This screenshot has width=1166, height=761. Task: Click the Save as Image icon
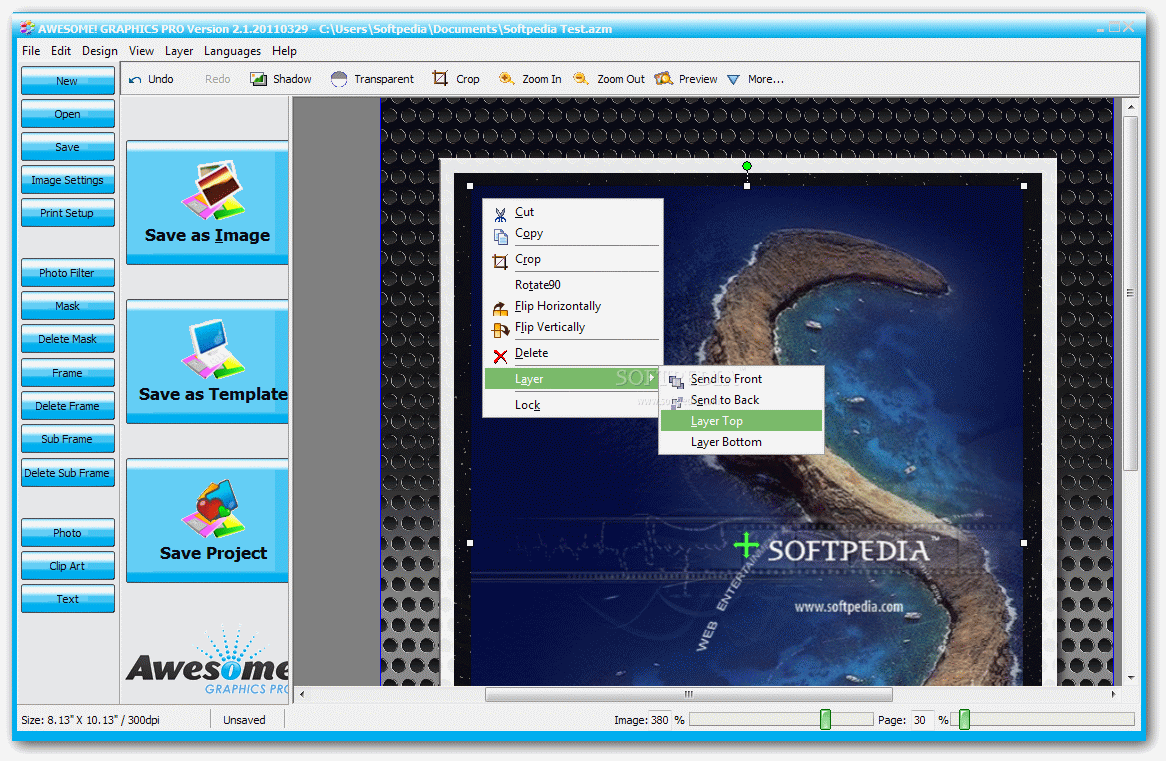click(x=213, y=189)
